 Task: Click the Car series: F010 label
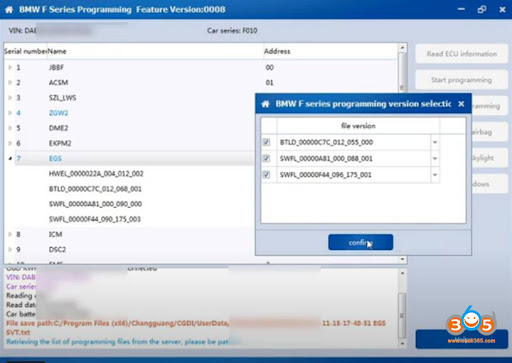coord(232,31)
